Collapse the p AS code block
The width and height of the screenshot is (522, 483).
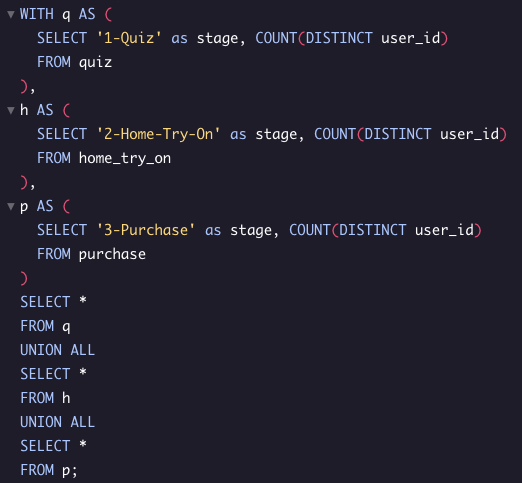11,206
